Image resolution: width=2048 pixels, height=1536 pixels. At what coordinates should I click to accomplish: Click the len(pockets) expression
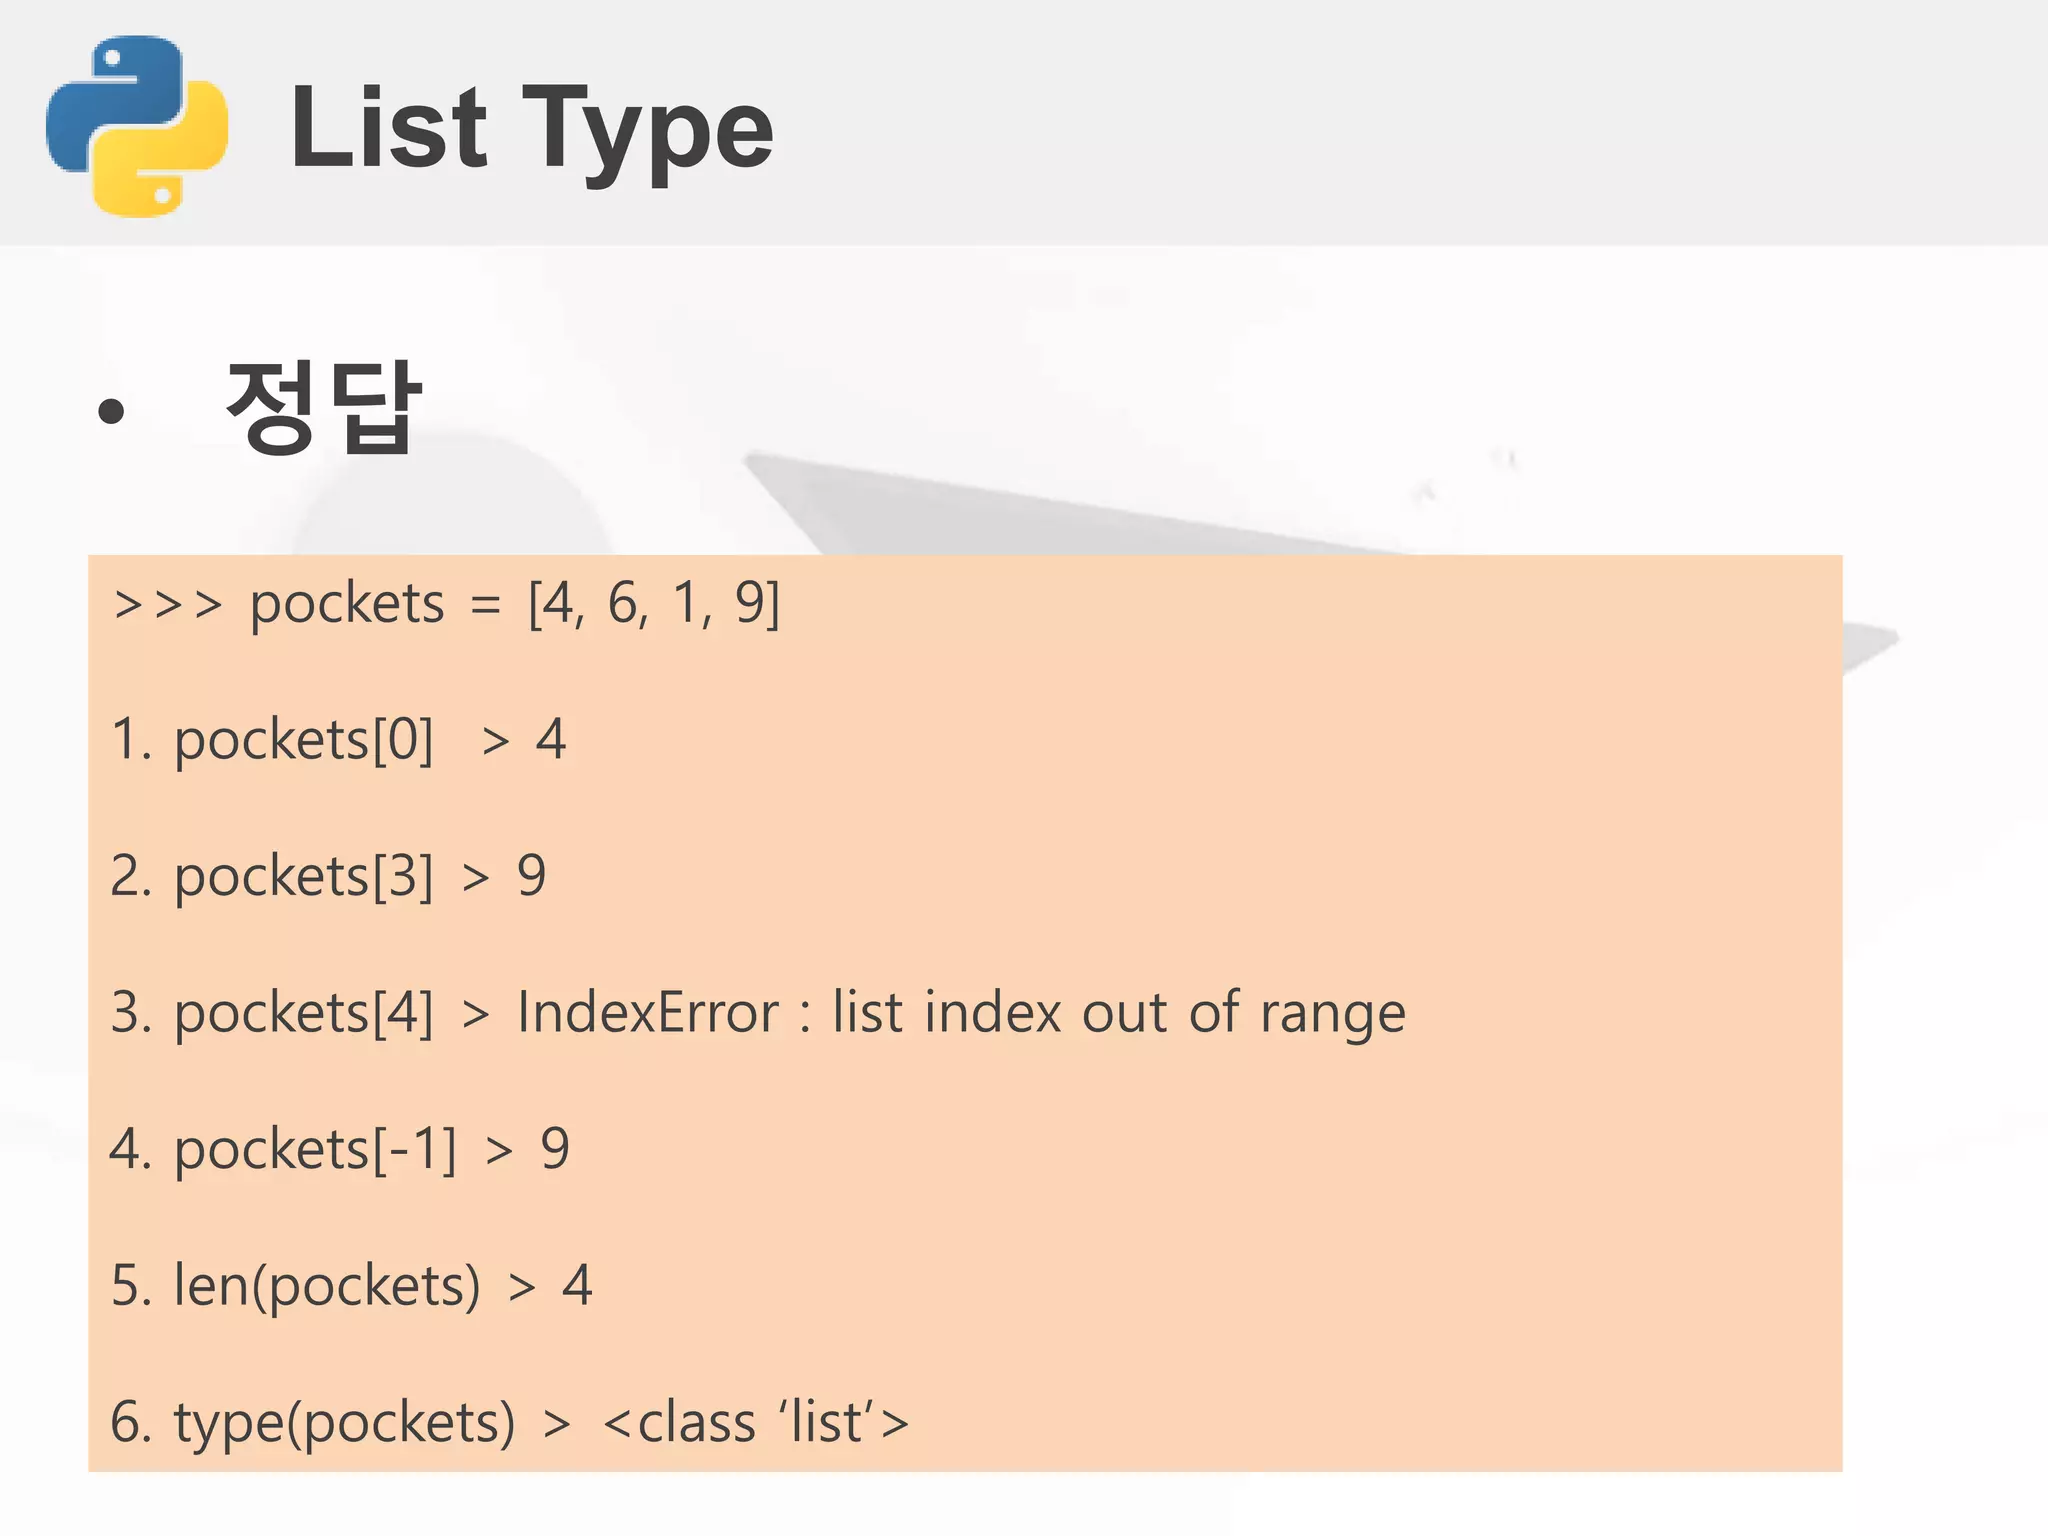pyautogui.click(x=327, y=1286)
